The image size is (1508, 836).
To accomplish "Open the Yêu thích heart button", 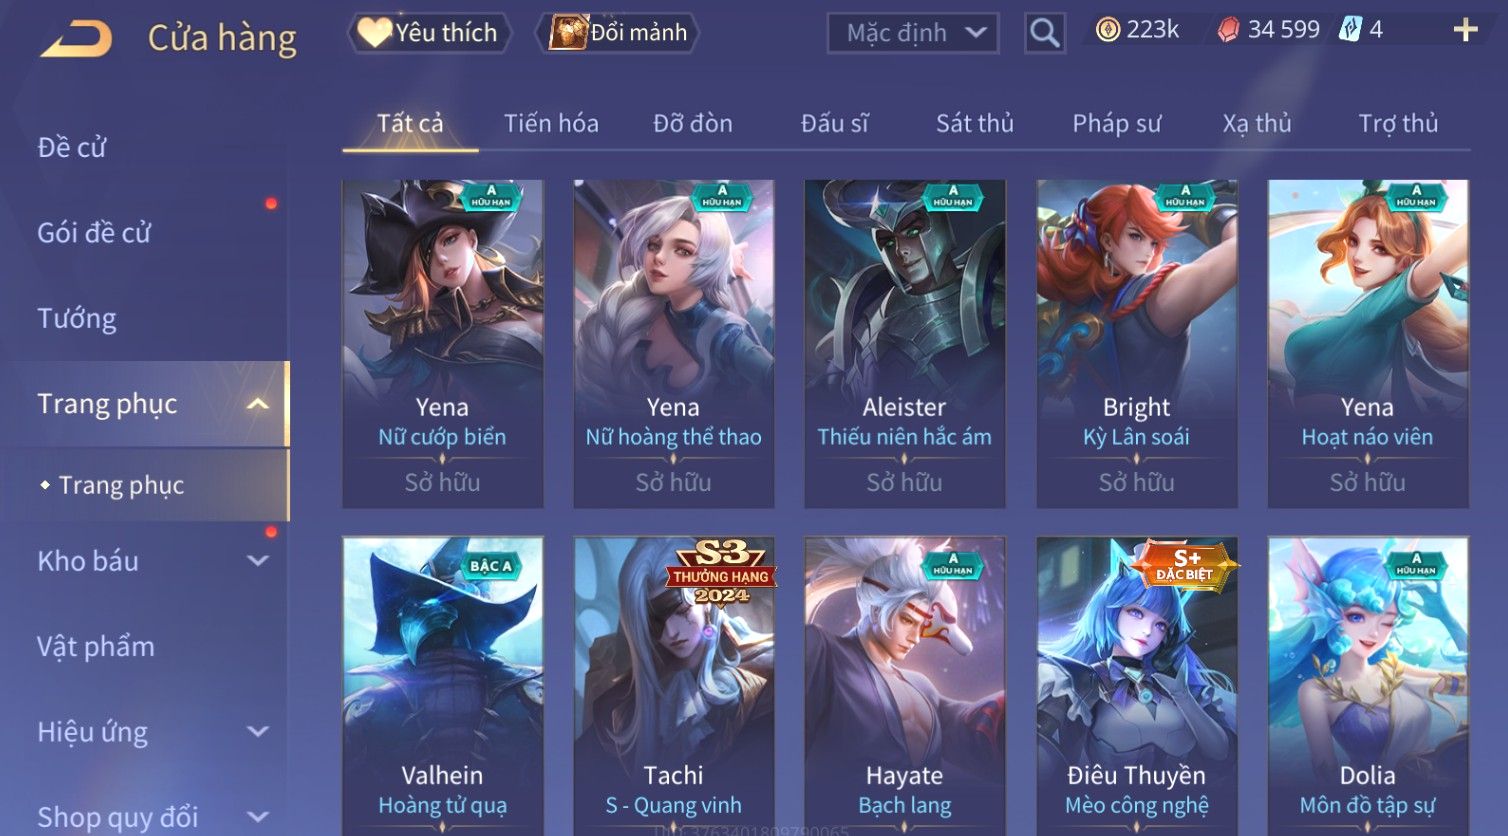I will 429,33.
